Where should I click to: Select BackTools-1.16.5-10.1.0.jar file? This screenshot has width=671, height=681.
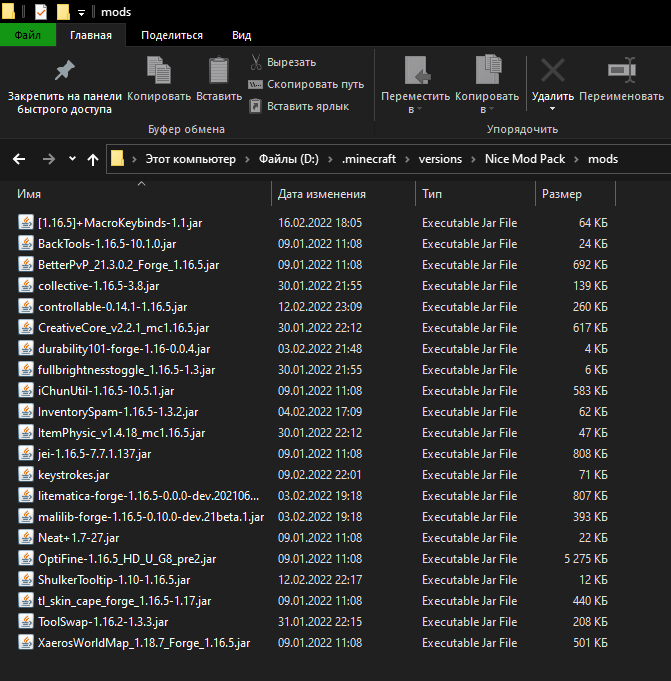[x=107, y=244]
